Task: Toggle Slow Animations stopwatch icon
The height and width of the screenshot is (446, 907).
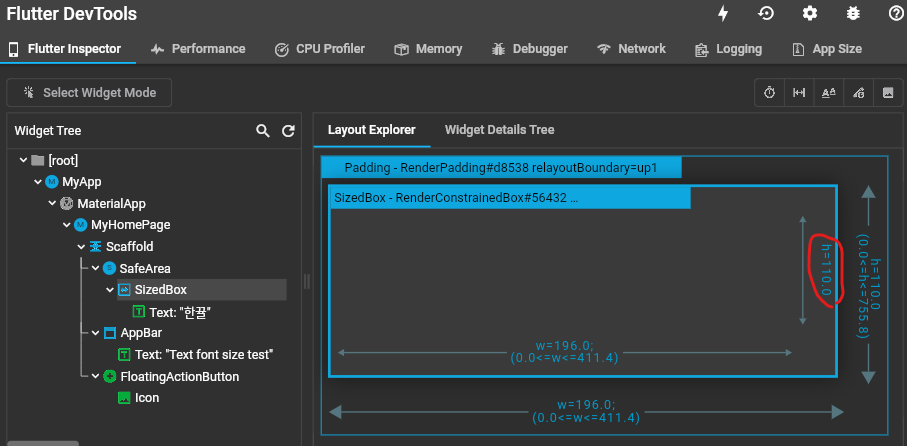Action: point(769,93)
